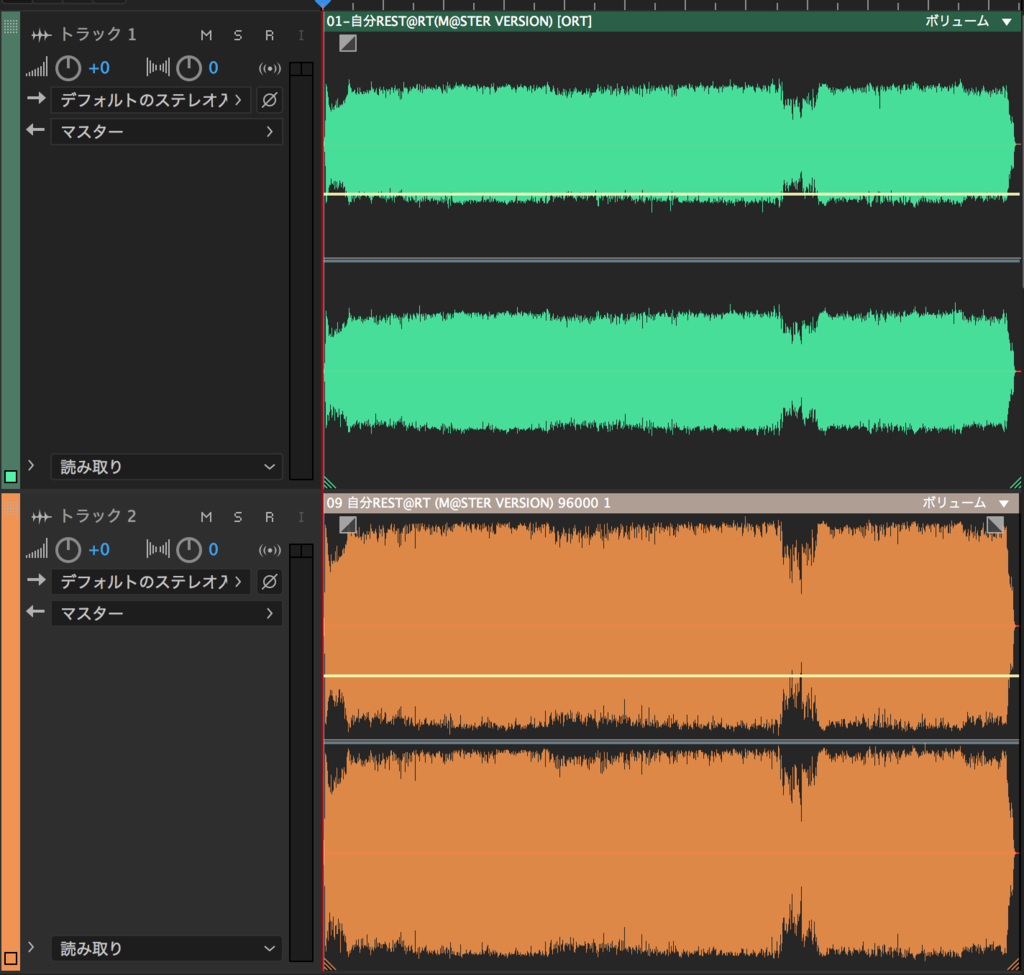
Task: Solo Track 2 with the S button
Action: [238, 517]
